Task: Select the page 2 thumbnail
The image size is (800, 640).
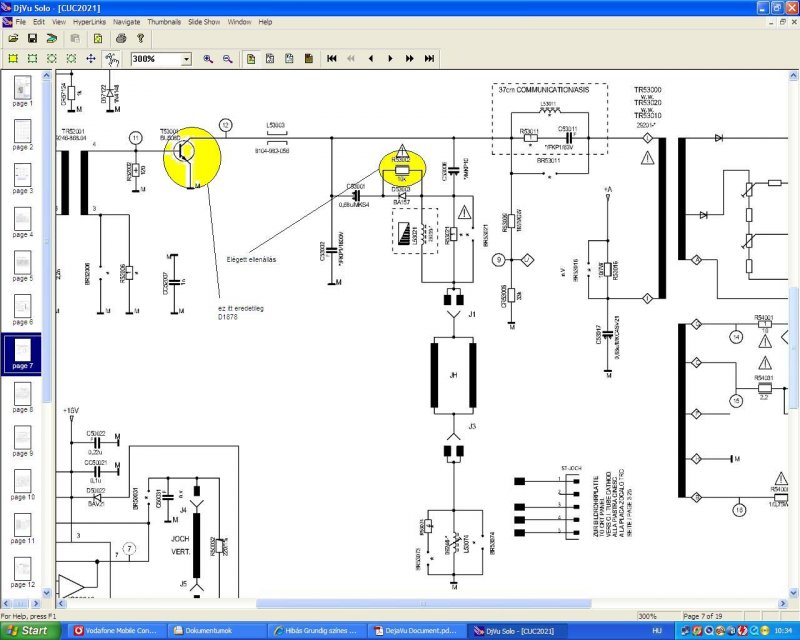Action: coord(22,135)
